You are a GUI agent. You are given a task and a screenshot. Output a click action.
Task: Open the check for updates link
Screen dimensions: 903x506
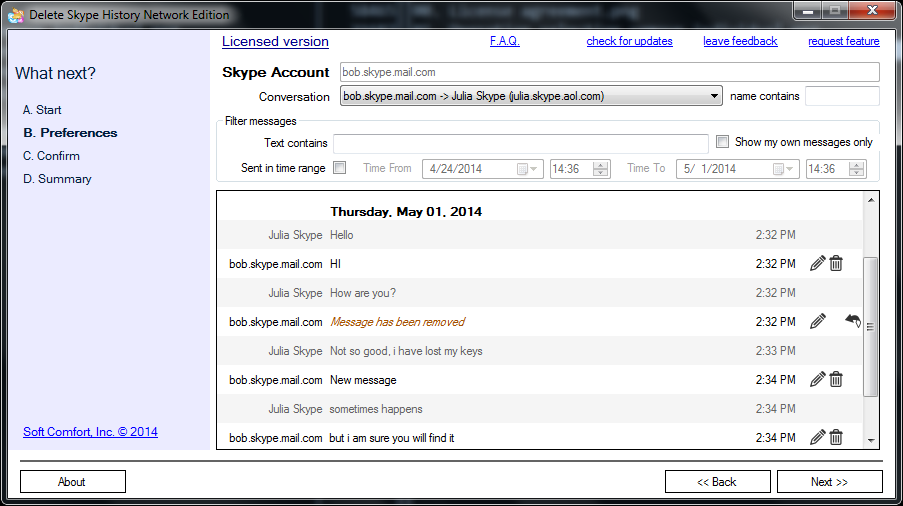pos(629,41)
